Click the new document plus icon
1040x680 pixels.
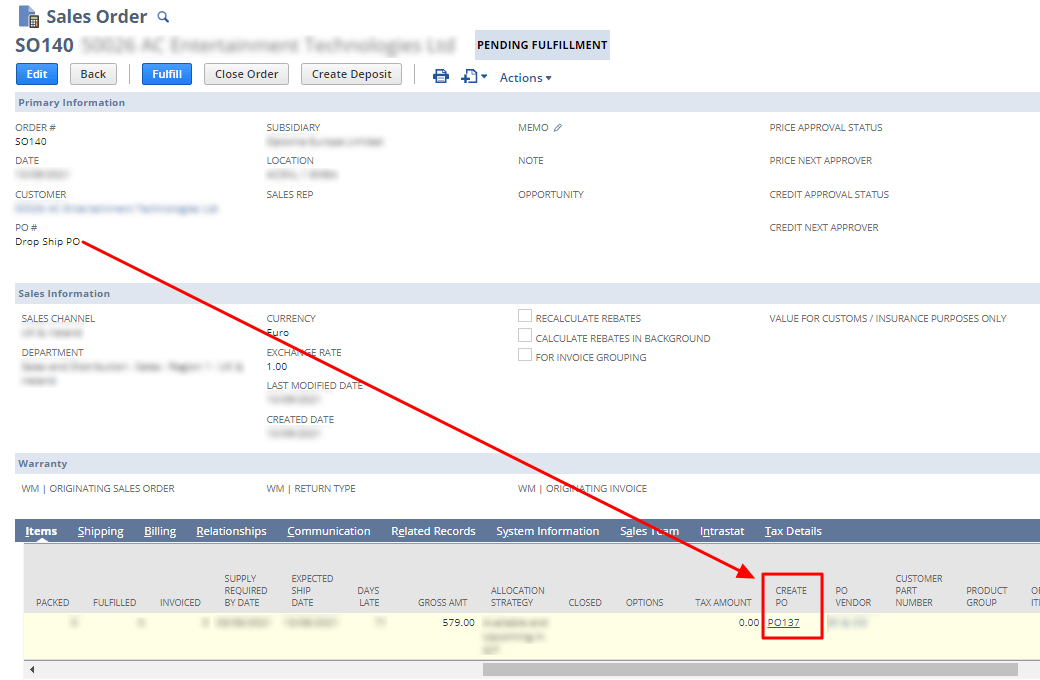[470, 76]
